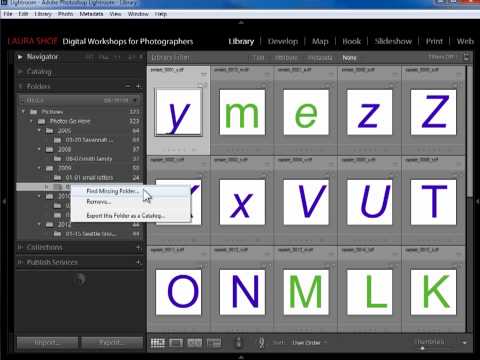The width and height of the screenshot is (480, 360).
Task: Click the lock icon in Library Filter bar
Action: click(x=466, y=57)
